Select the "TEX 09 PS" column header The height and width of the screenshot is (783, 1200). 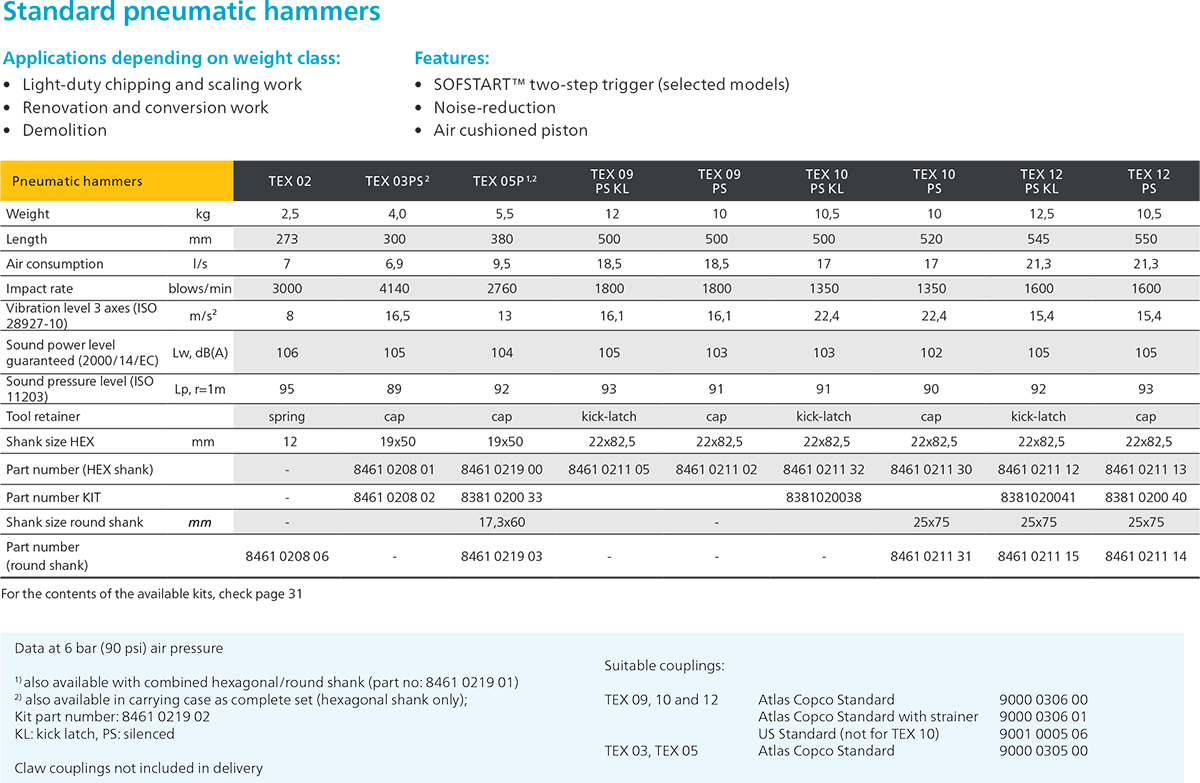(x=719, y=181)
